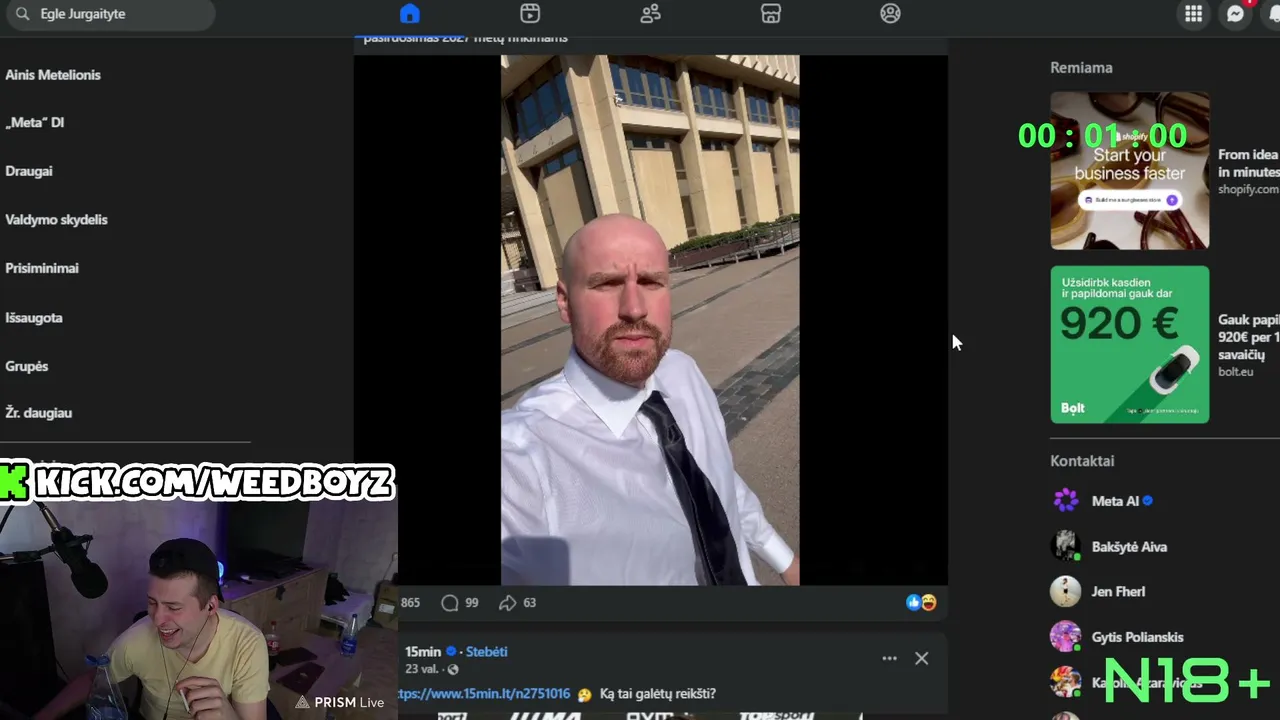Open Ainis Metelionis profile in sidebar
This screenshot has height=720, width=1280.
pyautogui.click(x=53, y=75)
